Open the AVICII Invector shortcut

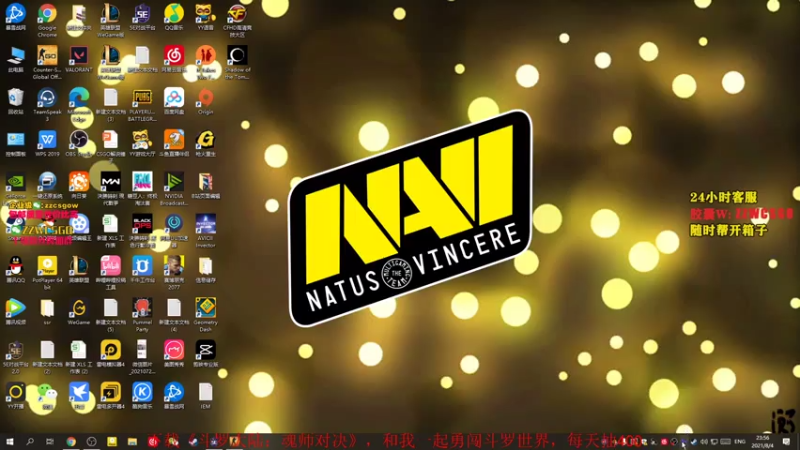coord(205,231)
